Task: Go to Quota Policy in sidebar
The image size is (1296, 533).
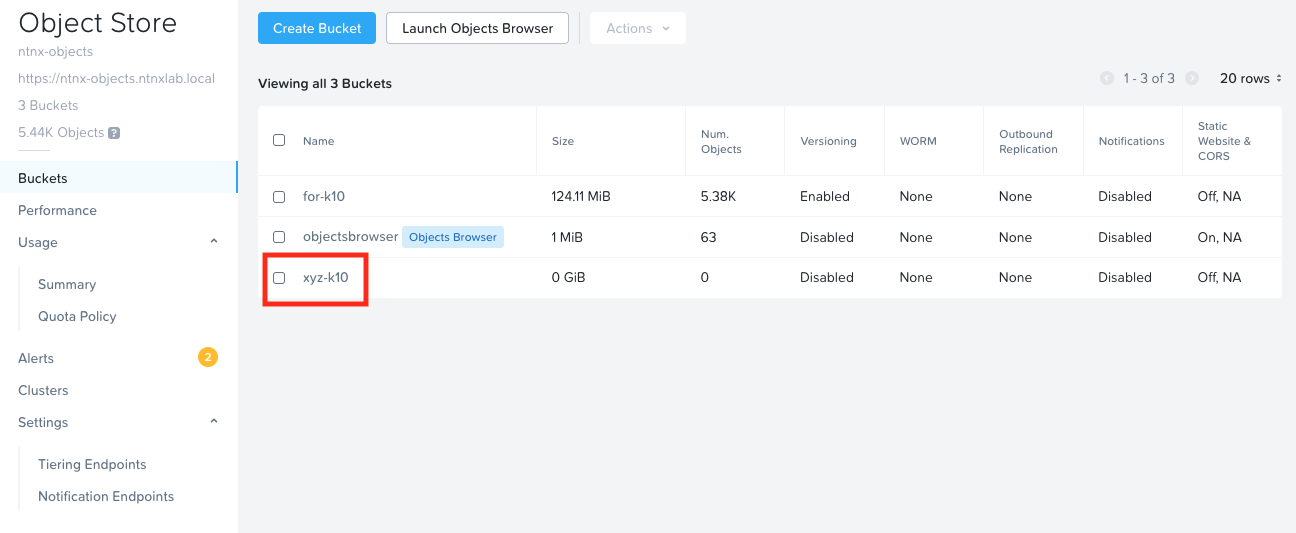Action: (x=77, y=316)
